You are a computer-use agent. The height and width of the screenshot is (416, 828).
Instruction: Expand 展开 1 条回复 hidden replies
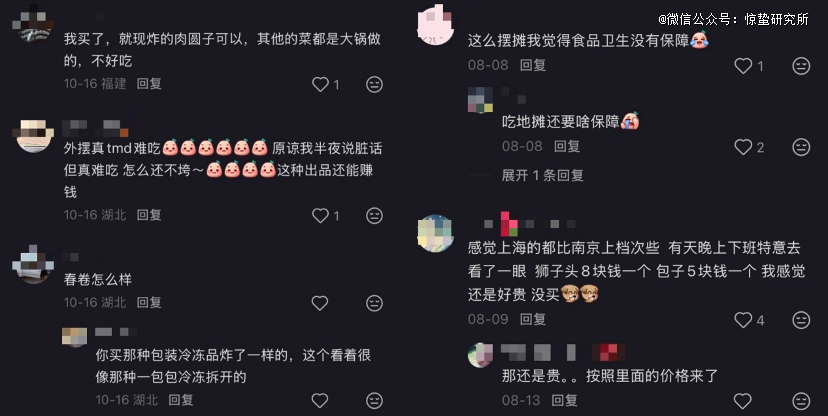pyautogui.click(x=542, y=175)
